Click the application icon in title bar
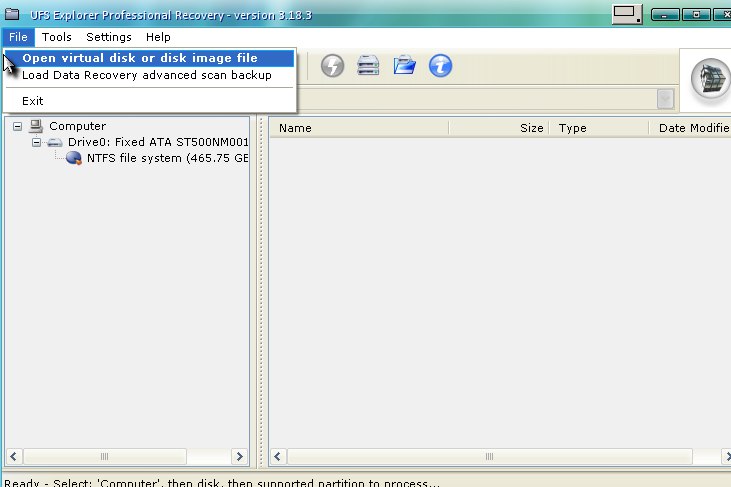The height and width of the screenshot is (487, 731). (12, 14)
